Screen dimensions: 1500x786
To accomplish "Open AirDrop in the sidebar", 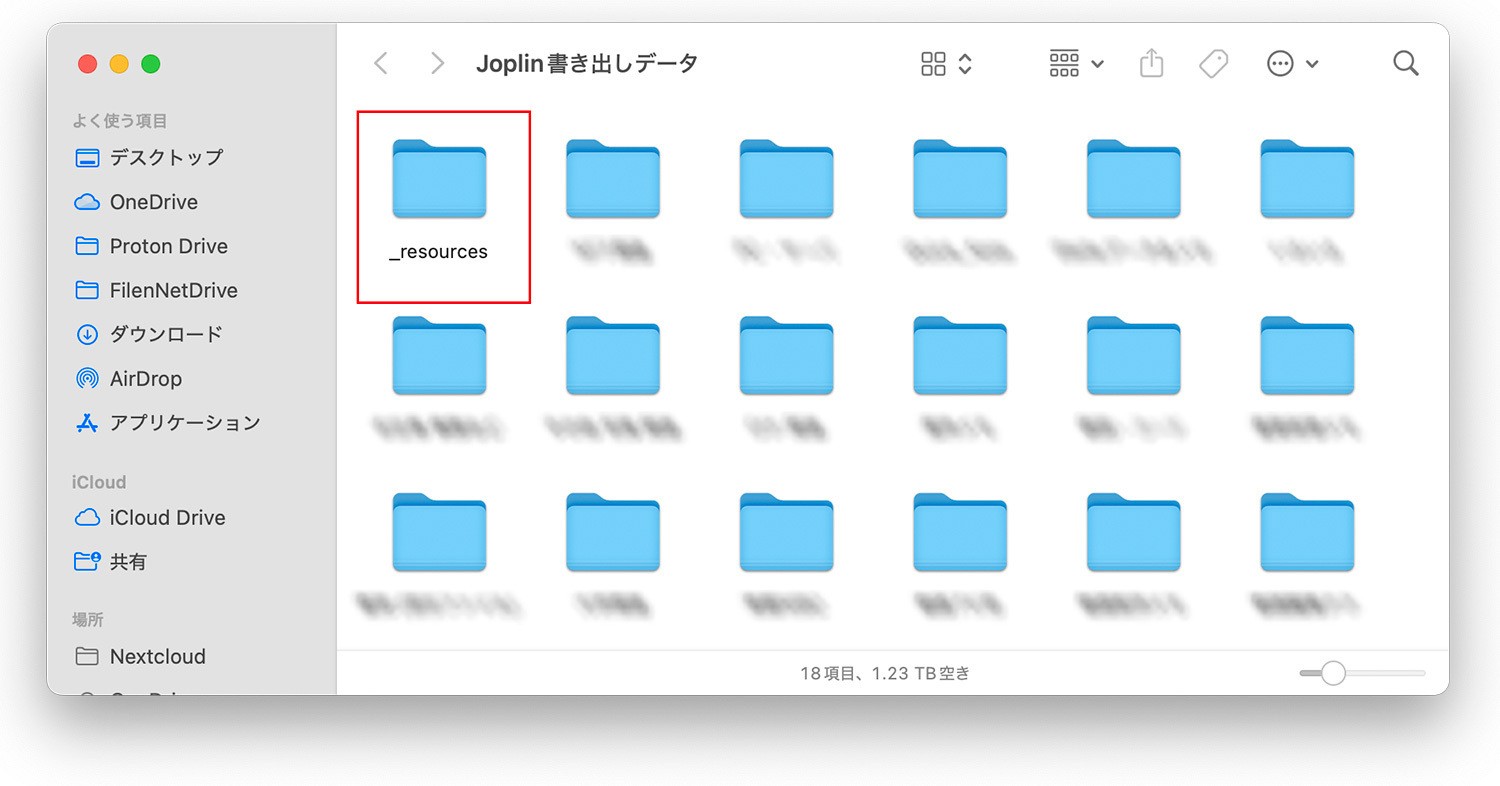I will coord(145,379).
